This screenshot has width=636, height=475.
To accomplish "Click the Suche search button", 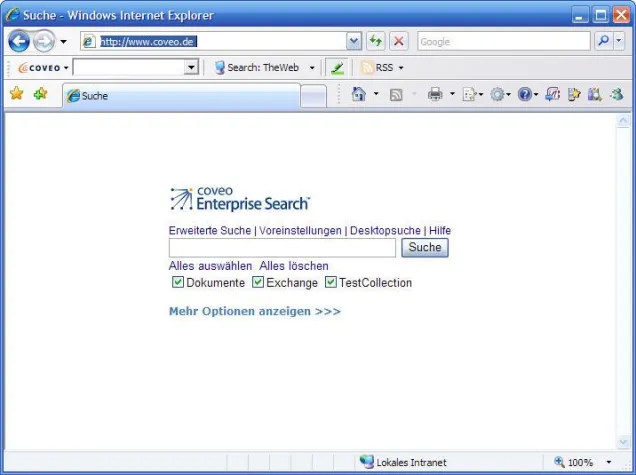I will (425, 248).
